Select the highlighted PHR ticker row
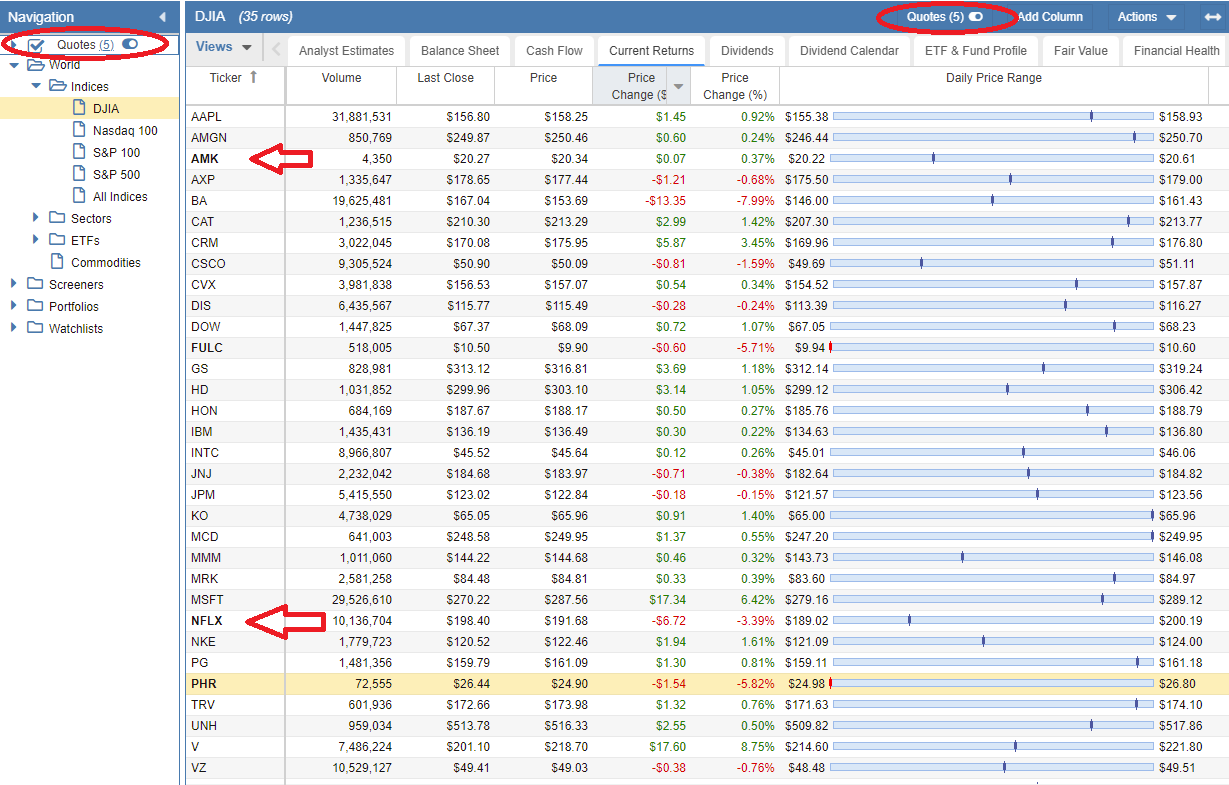1229x785 pixels. pyautogui.click(x=707, y=684)
